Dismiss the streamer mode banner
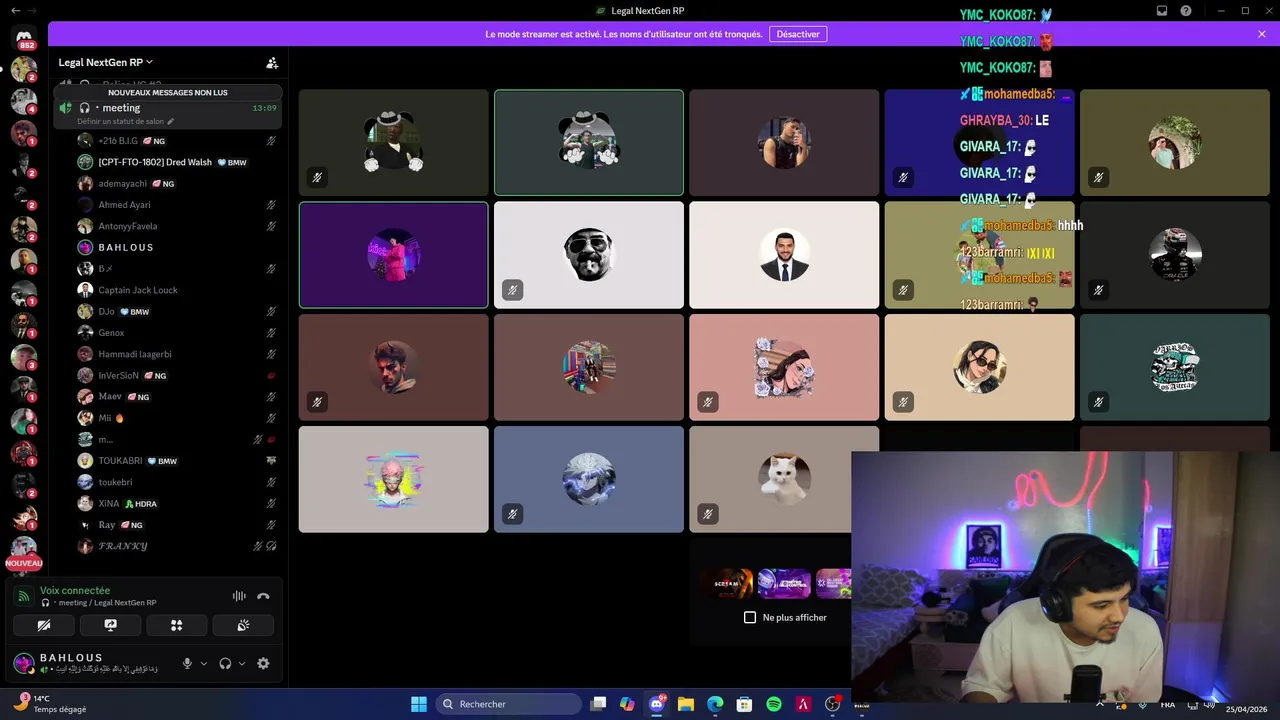This screenshot has height=720, width=1280. pyautogui.click(x=1262, y=34)
